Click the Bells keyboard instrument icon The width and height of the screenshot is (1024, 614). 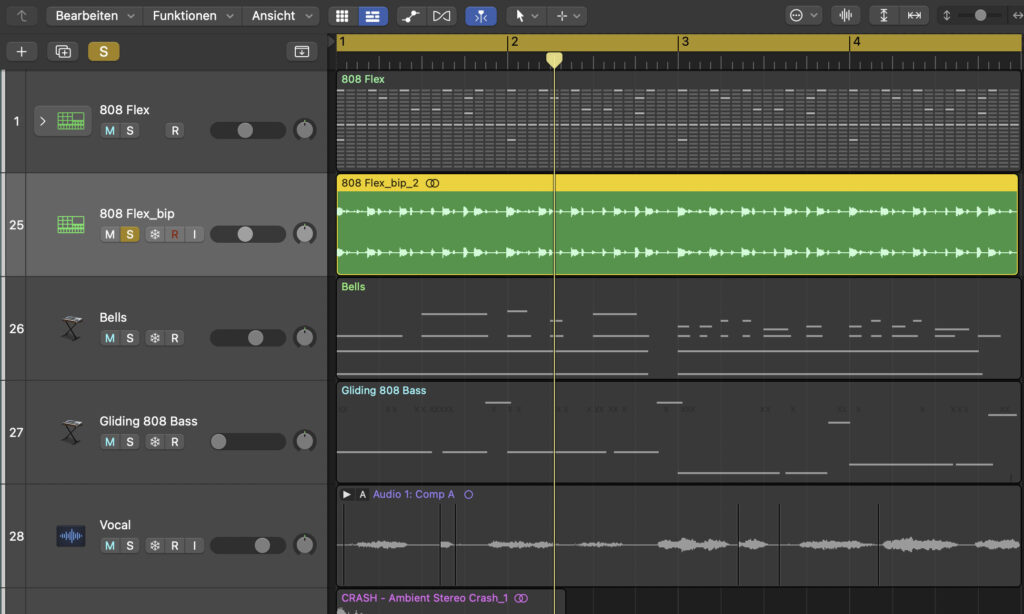[x=71, y=328]
